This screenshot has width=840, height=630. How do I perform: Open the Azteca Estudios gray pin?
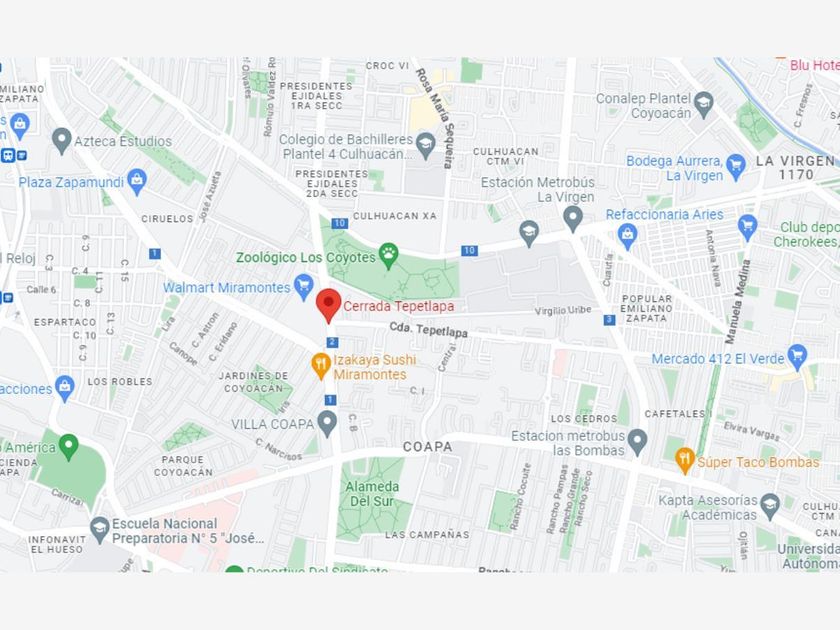(62, 141)
